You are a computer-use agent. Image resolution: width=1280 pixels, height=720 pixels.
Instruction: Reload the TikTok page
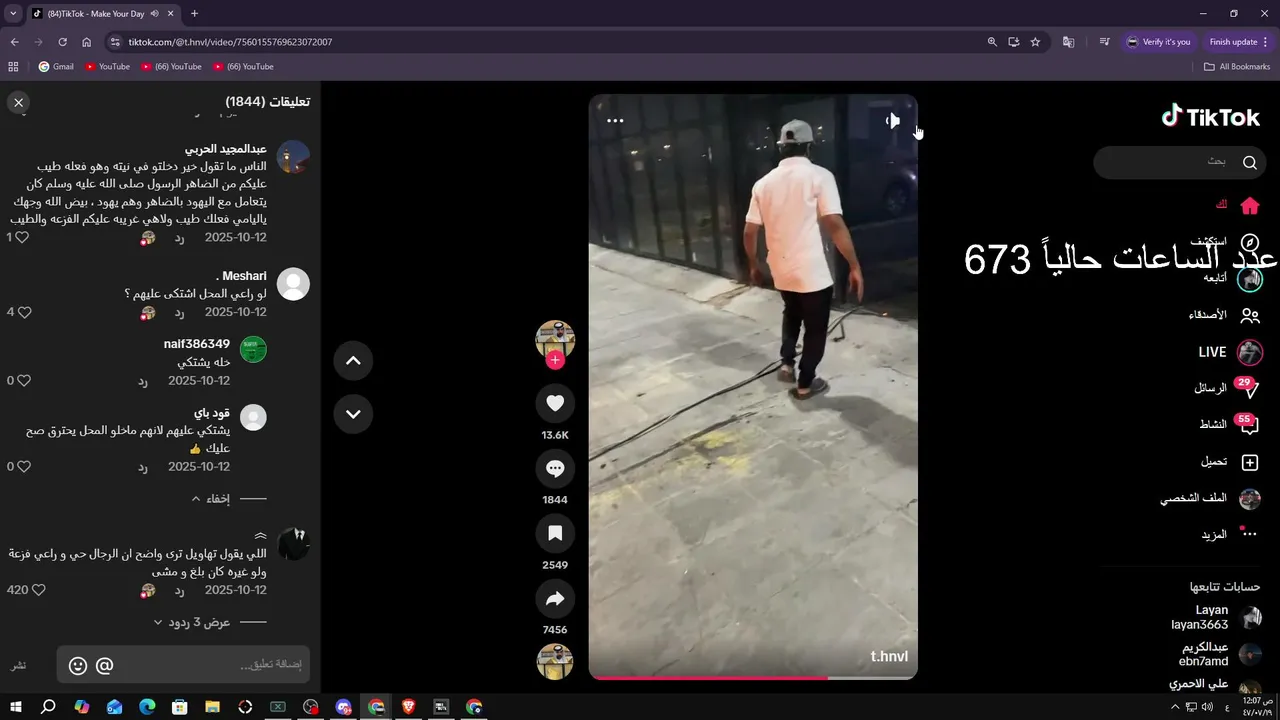pyautogui.click(x=62, y=42)
